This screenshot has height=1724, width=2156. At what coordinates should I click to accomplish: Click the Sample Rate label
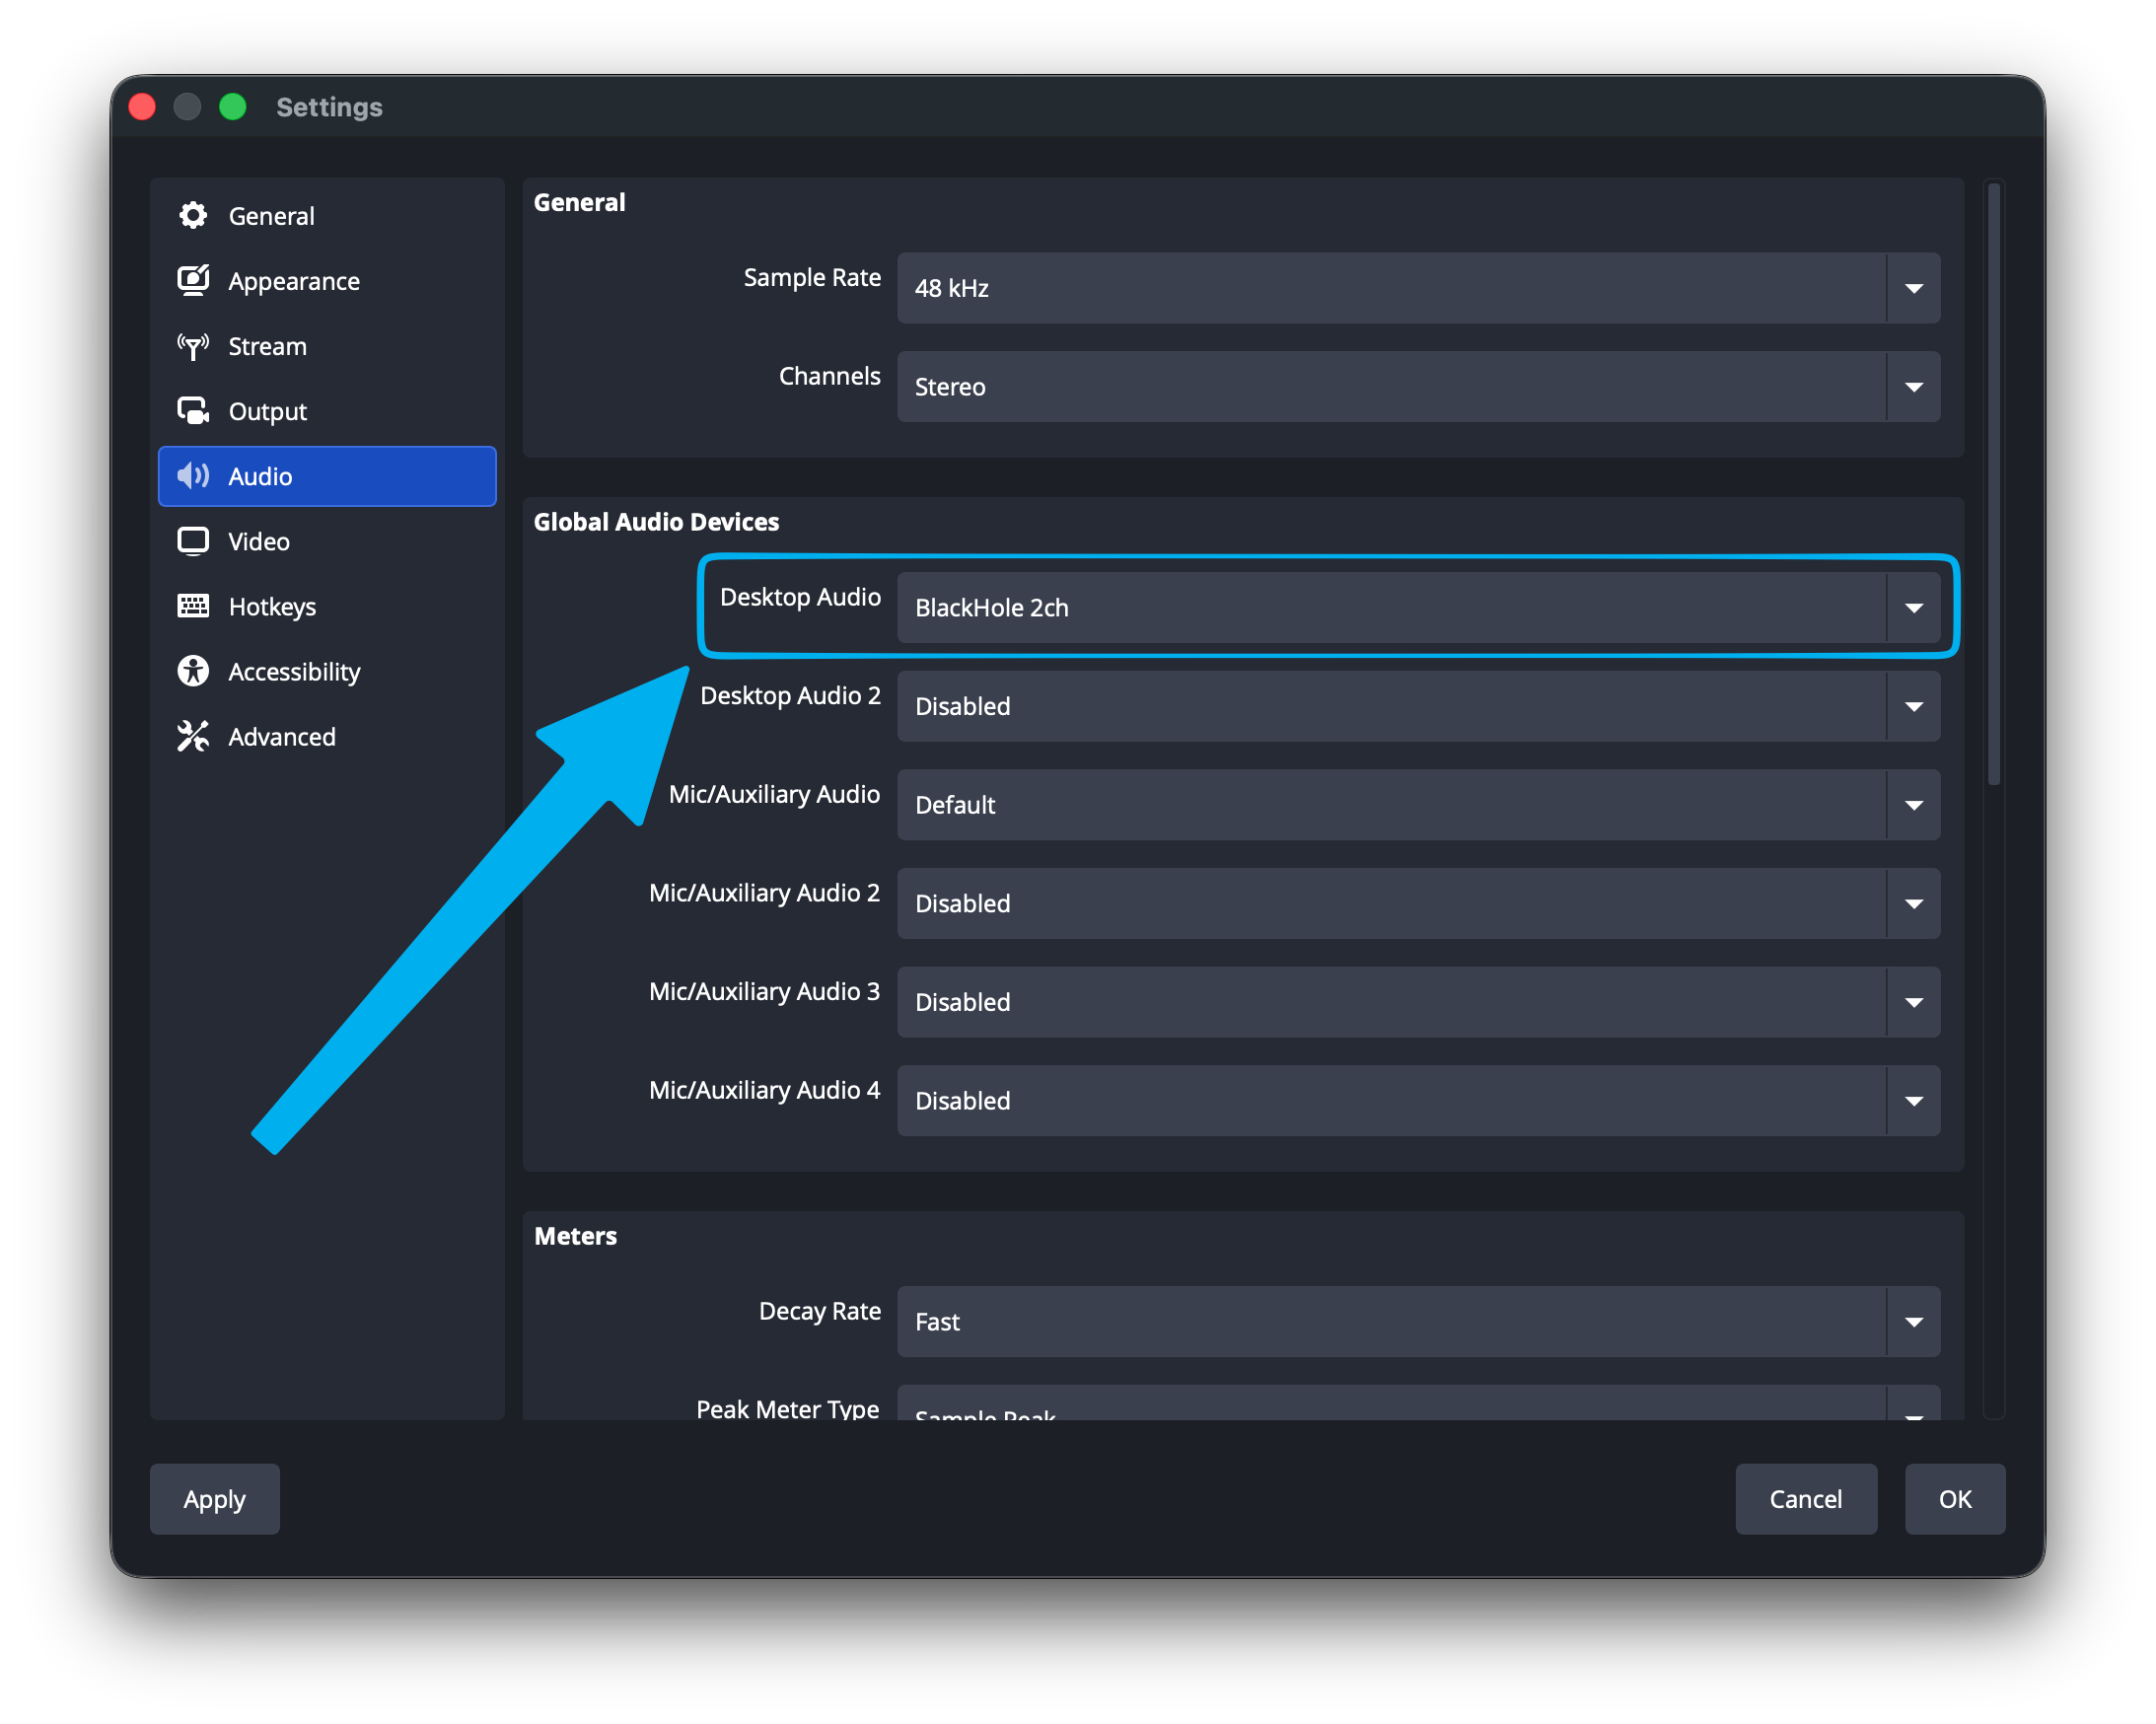(x=812, y=277)
